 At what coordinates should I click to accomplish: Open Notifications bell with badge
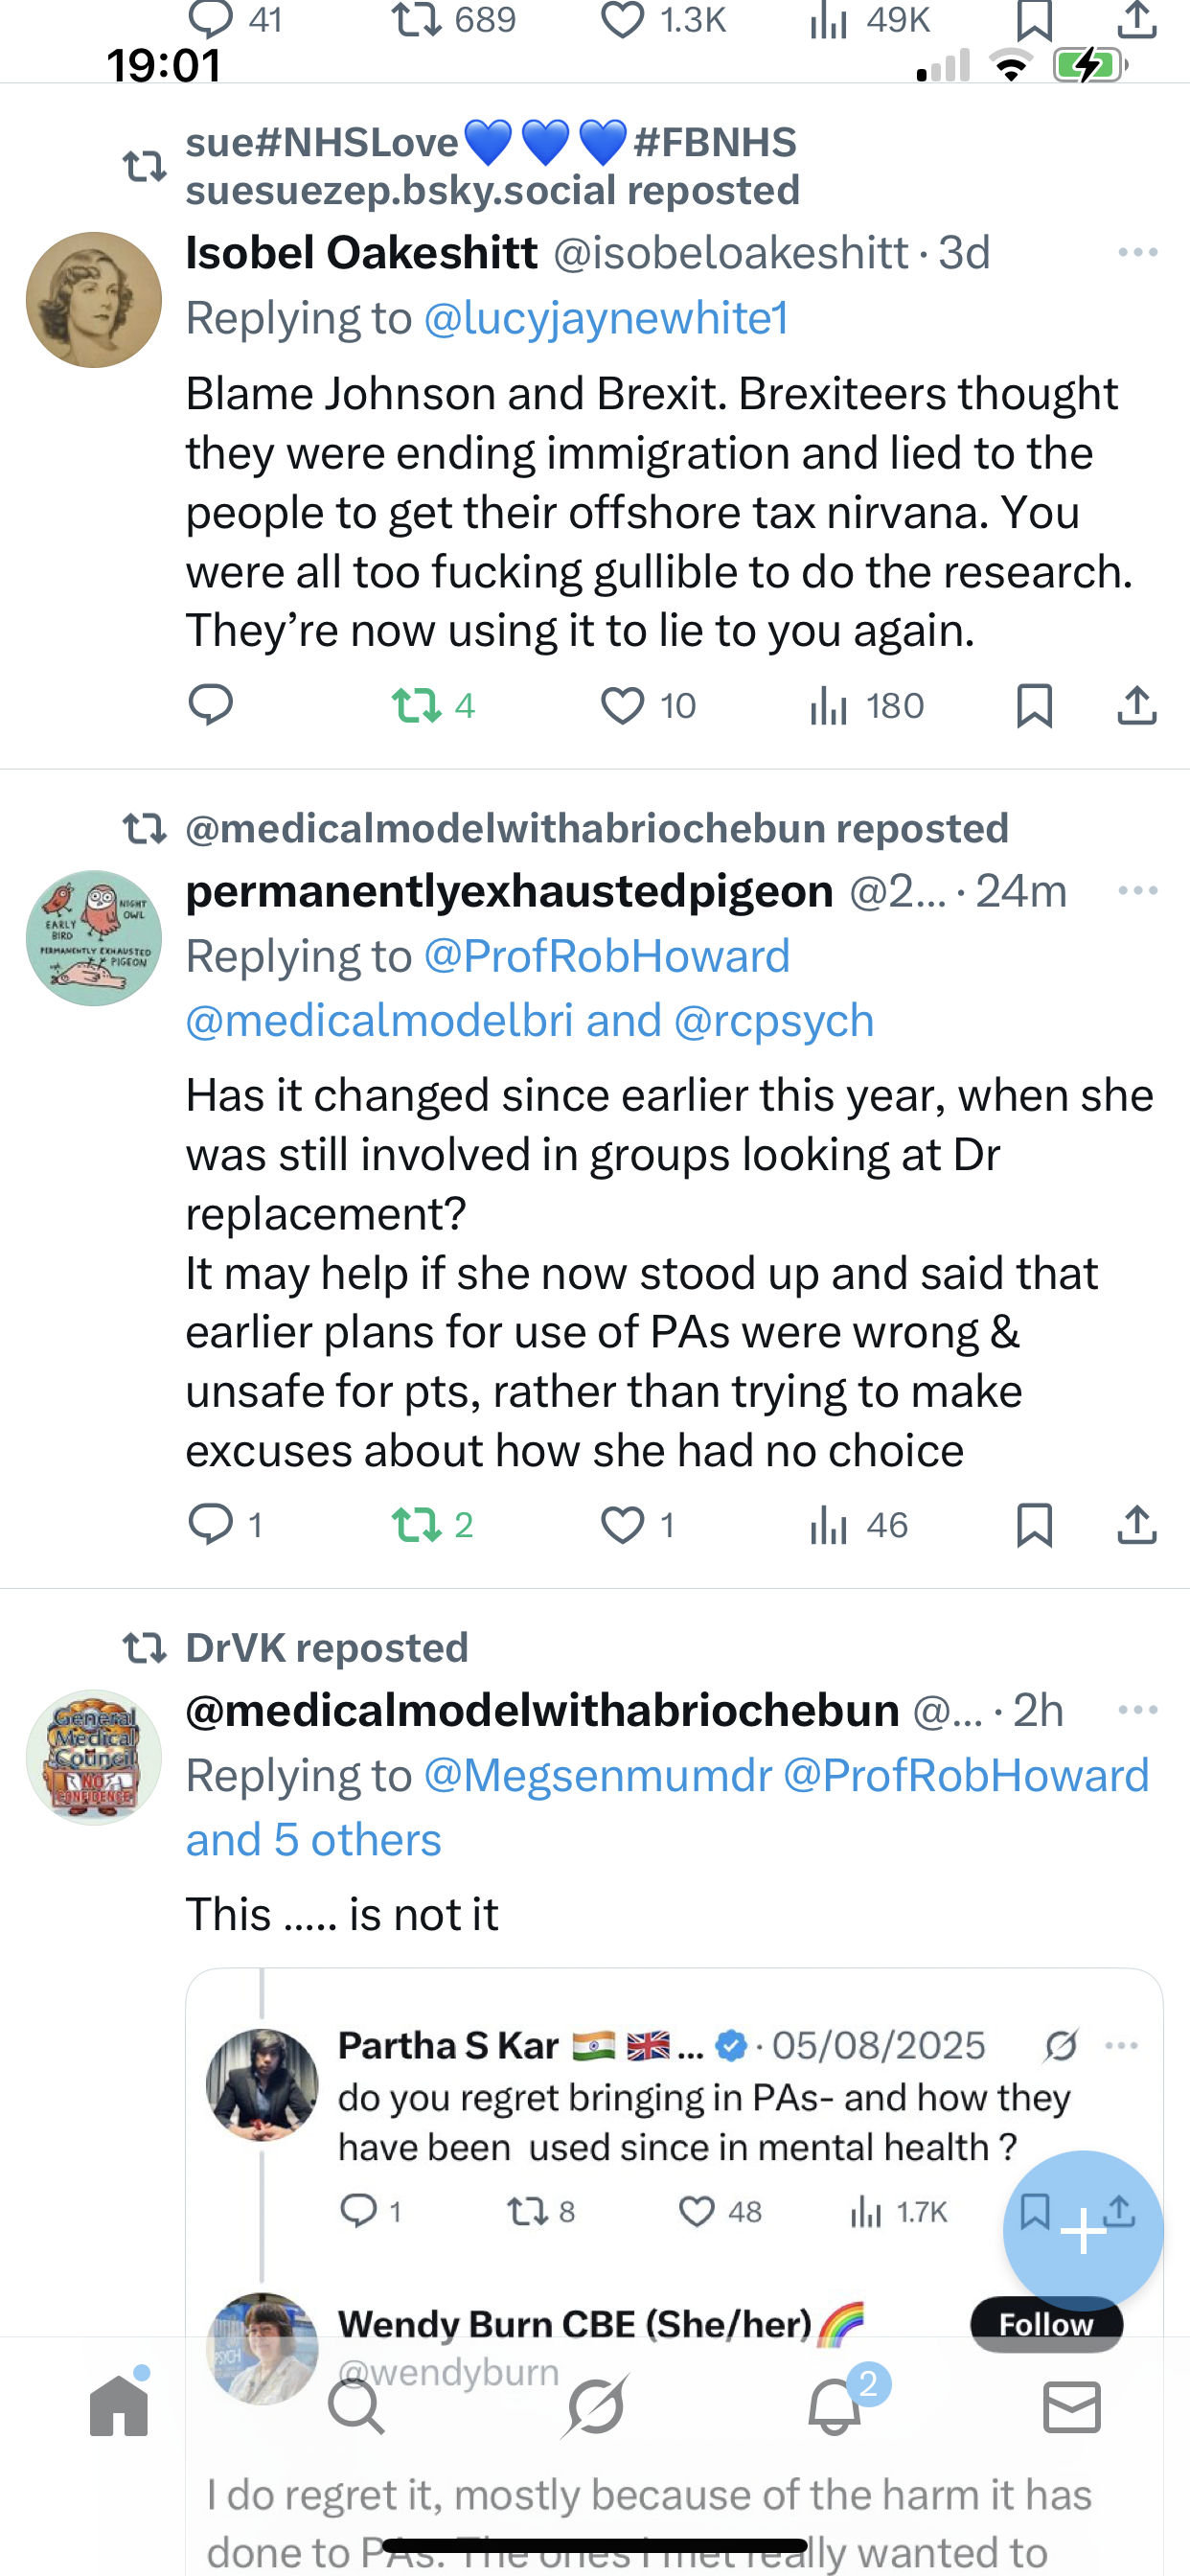coord(835,2407)
